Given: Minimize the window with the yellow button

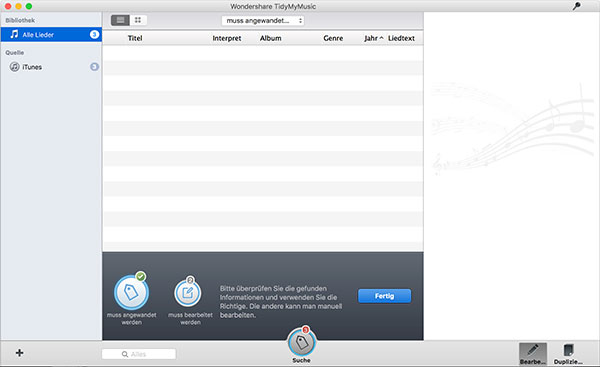Looking at the screenshot, I should coord(18,6).
